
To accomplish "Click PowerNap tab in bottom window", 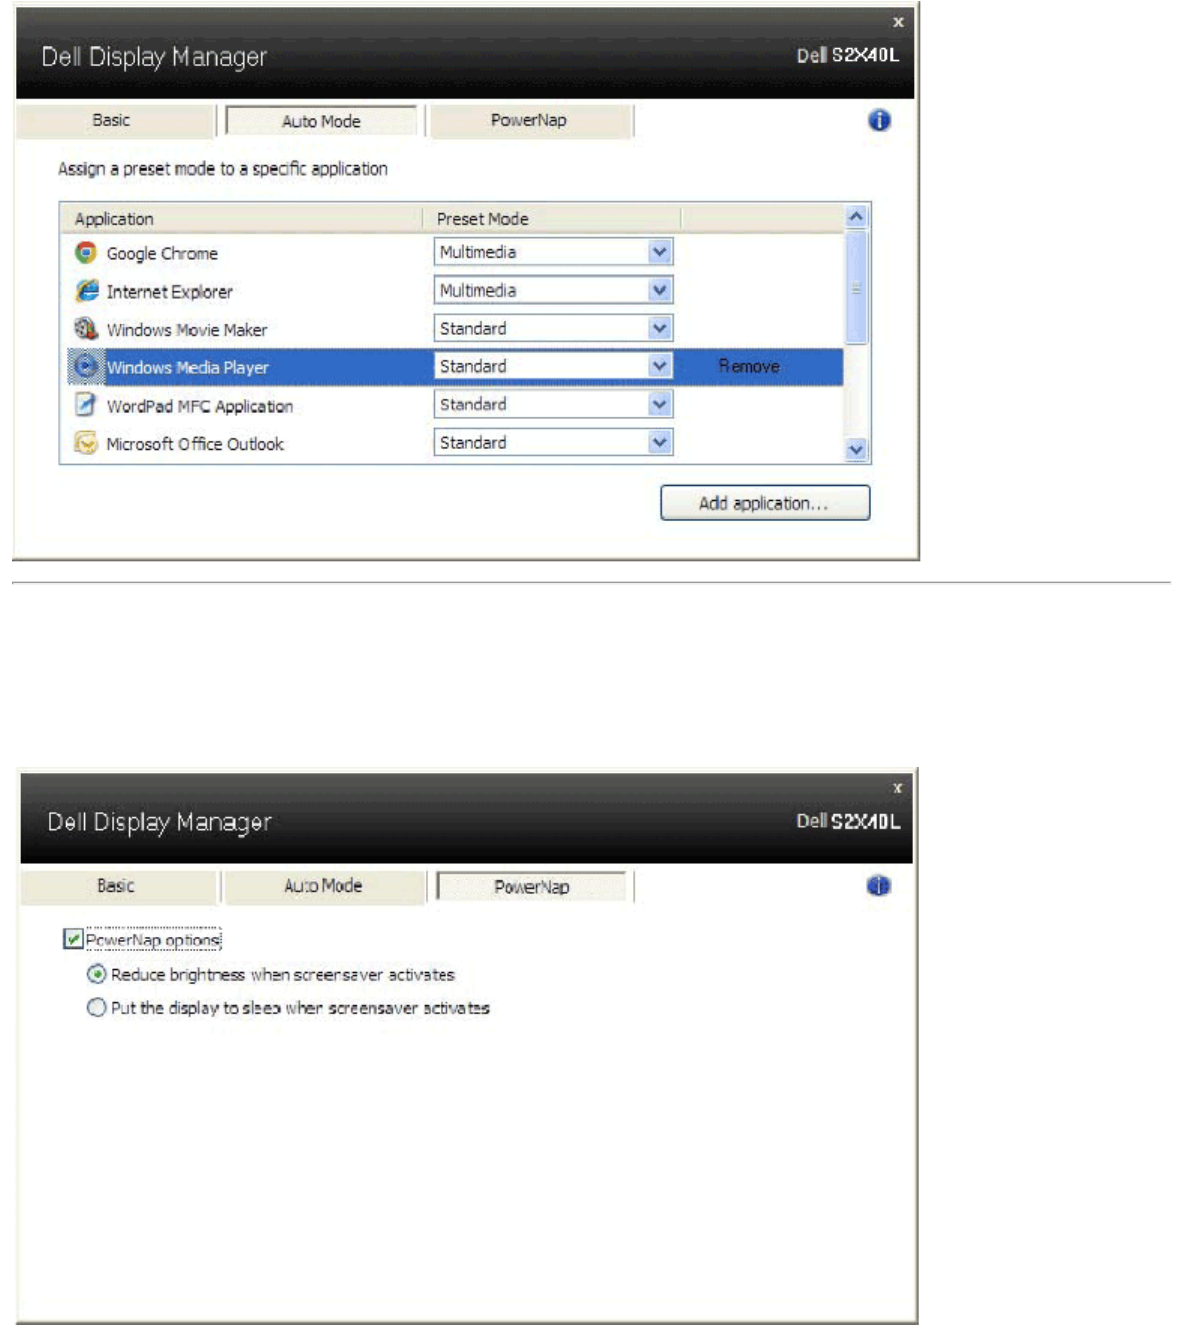I will (x=532, y=887).
